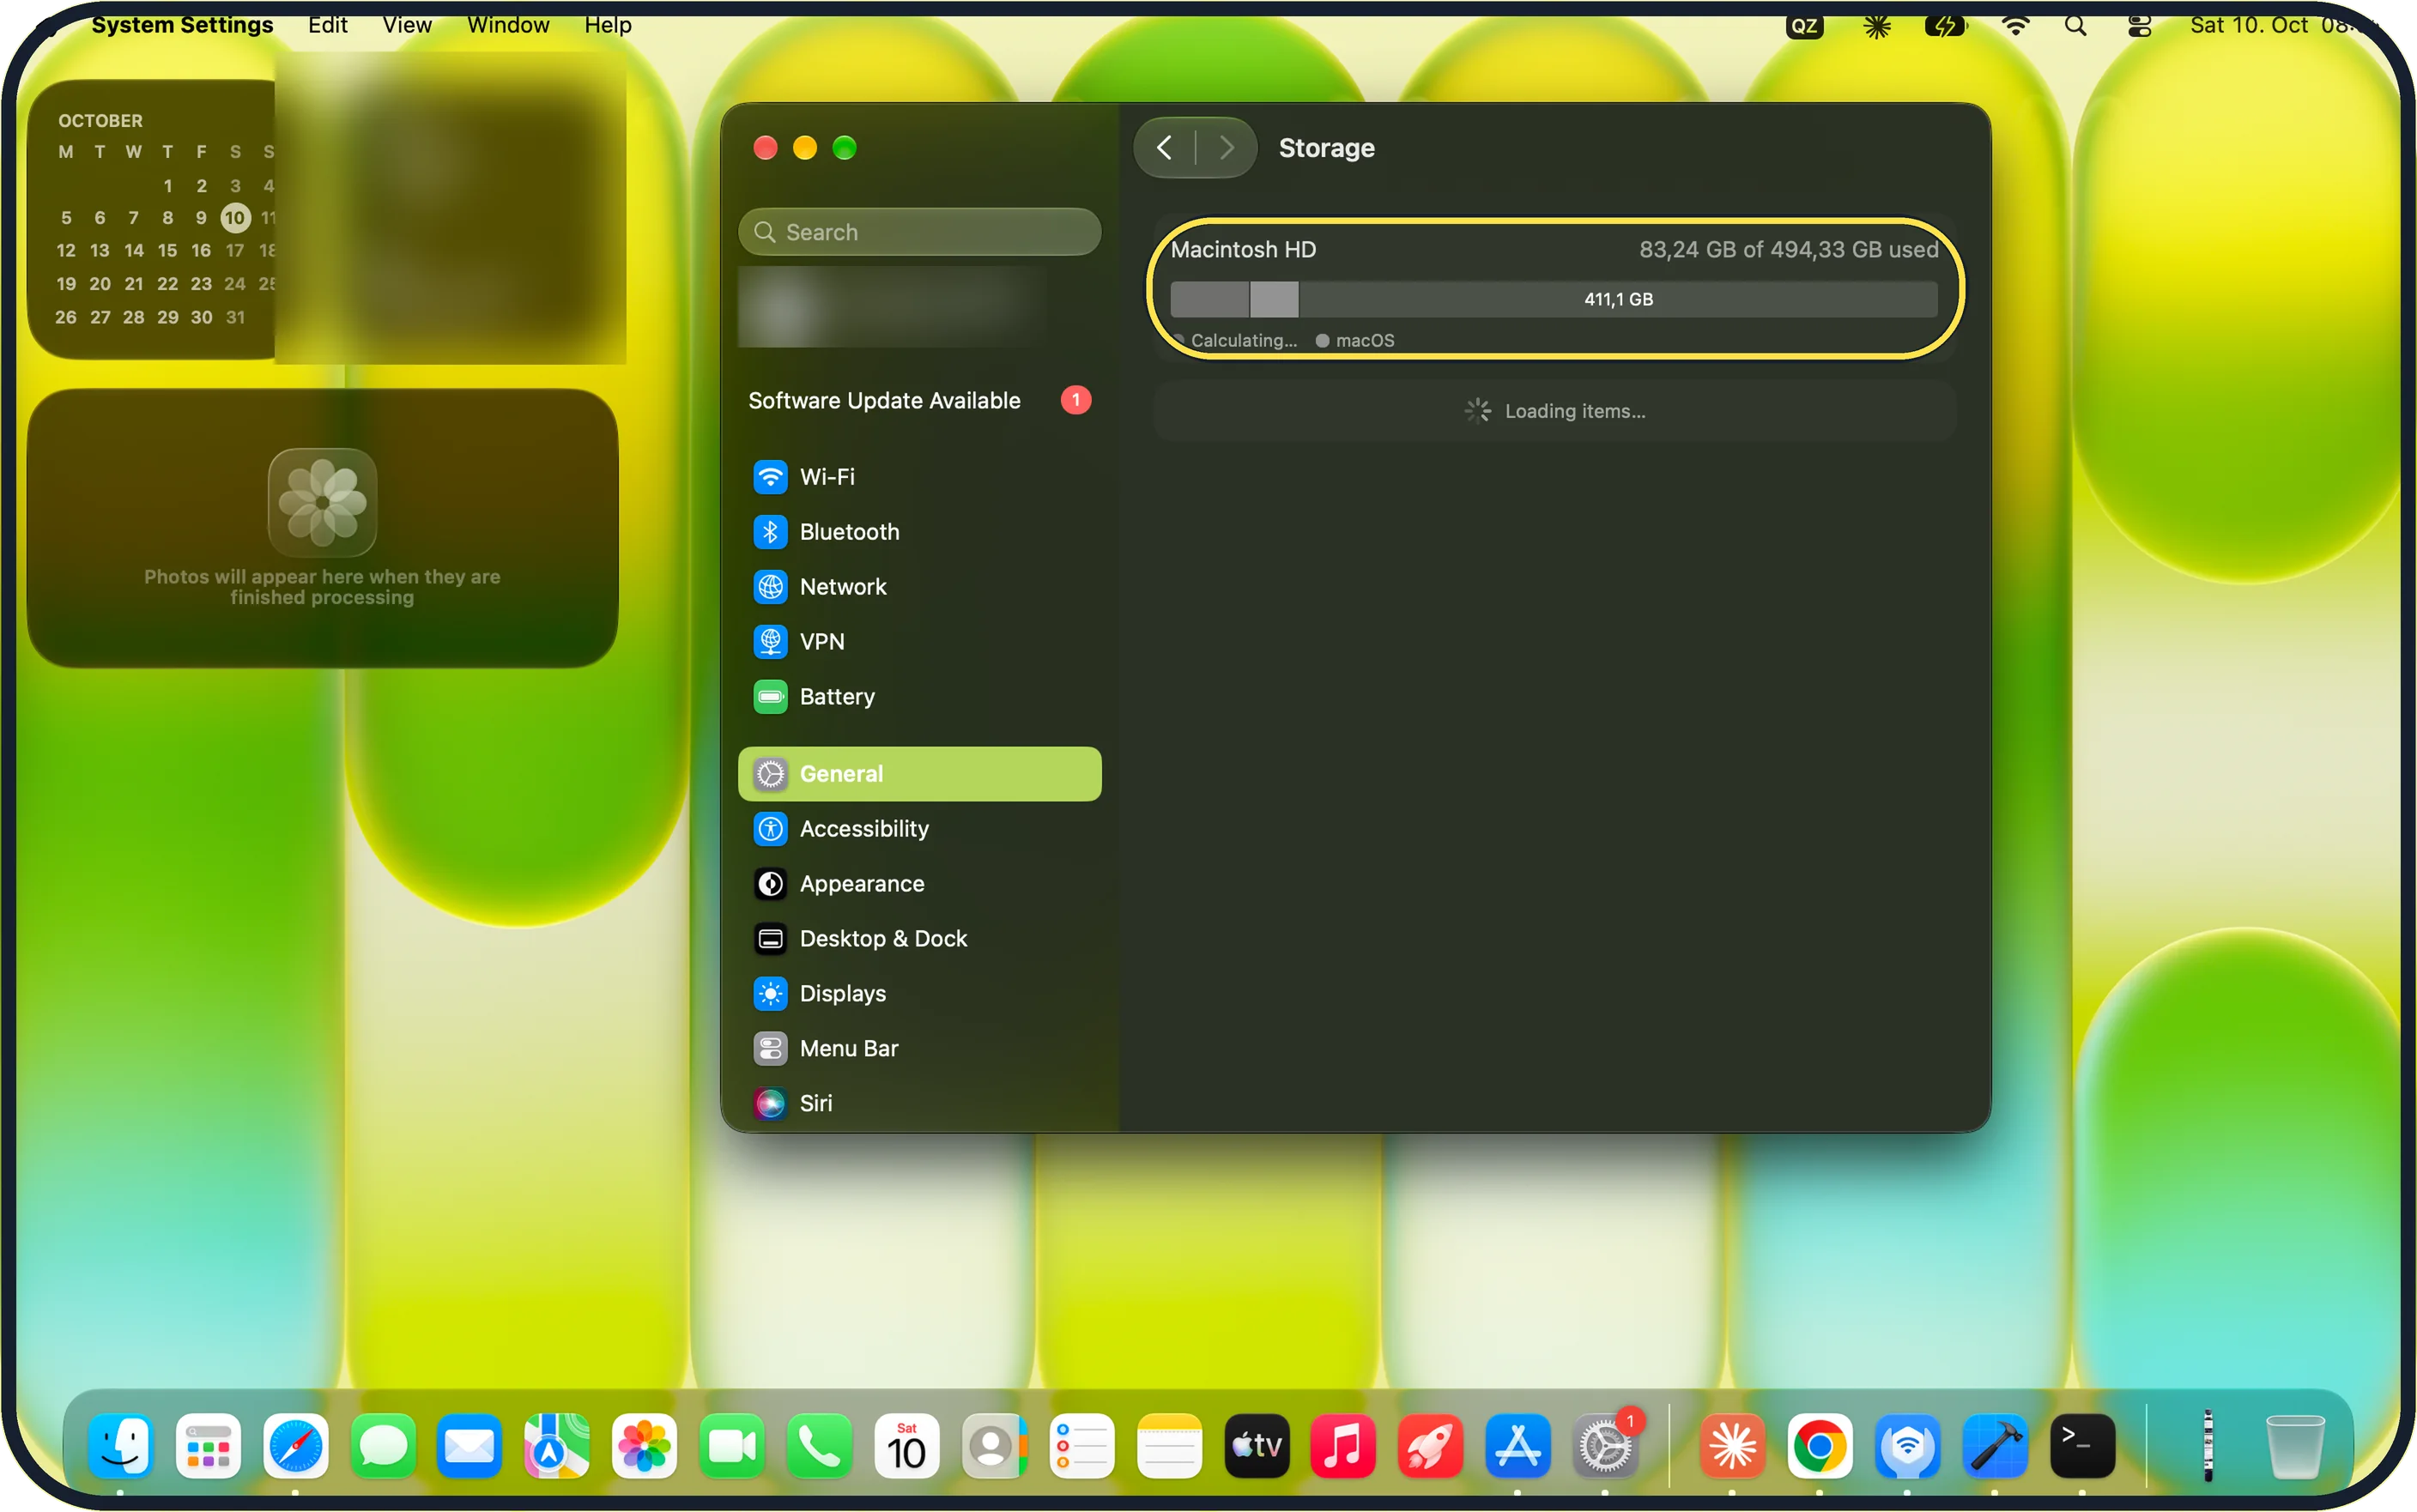
Task: Open Accessibility settings
Action: pos(919,829)
